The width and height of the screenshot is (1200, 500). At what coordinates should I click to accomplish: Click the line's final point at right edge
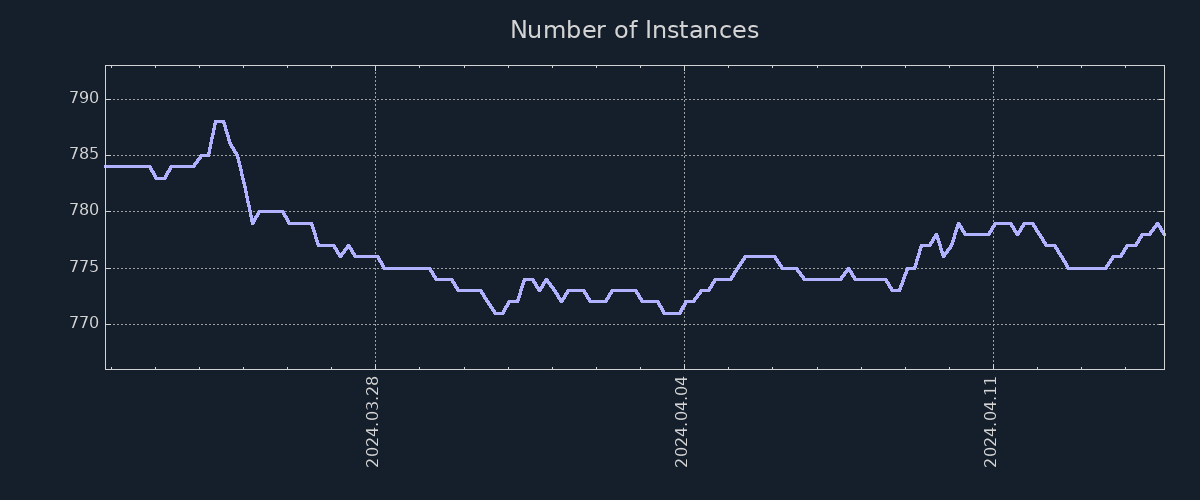click(x=1164, y=234)
